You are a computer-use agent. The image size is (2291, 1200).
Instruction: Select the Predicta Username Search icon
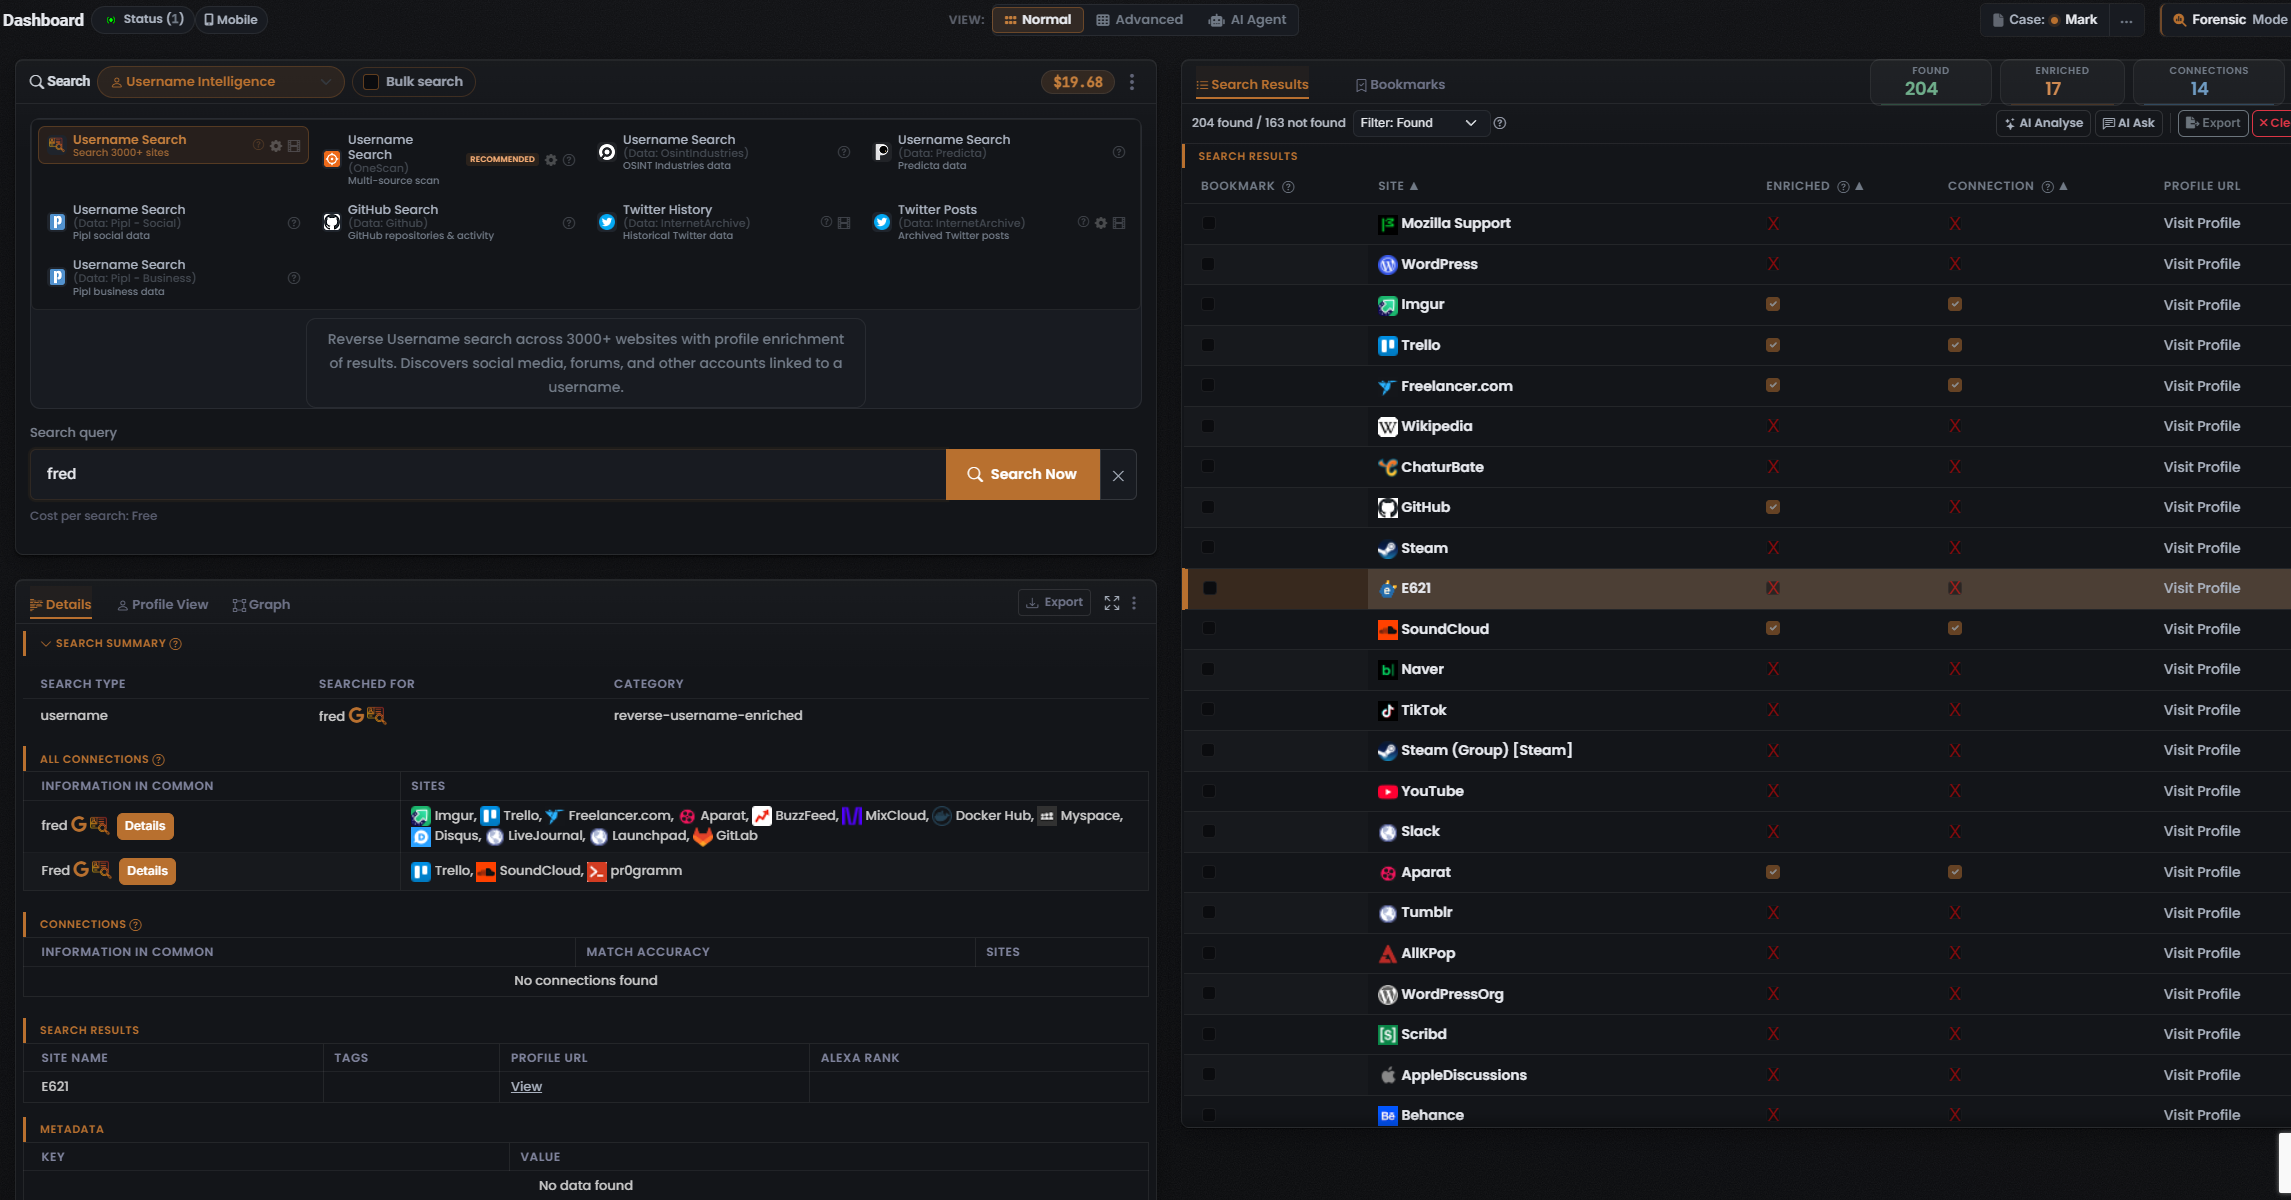tap(882, 152)
